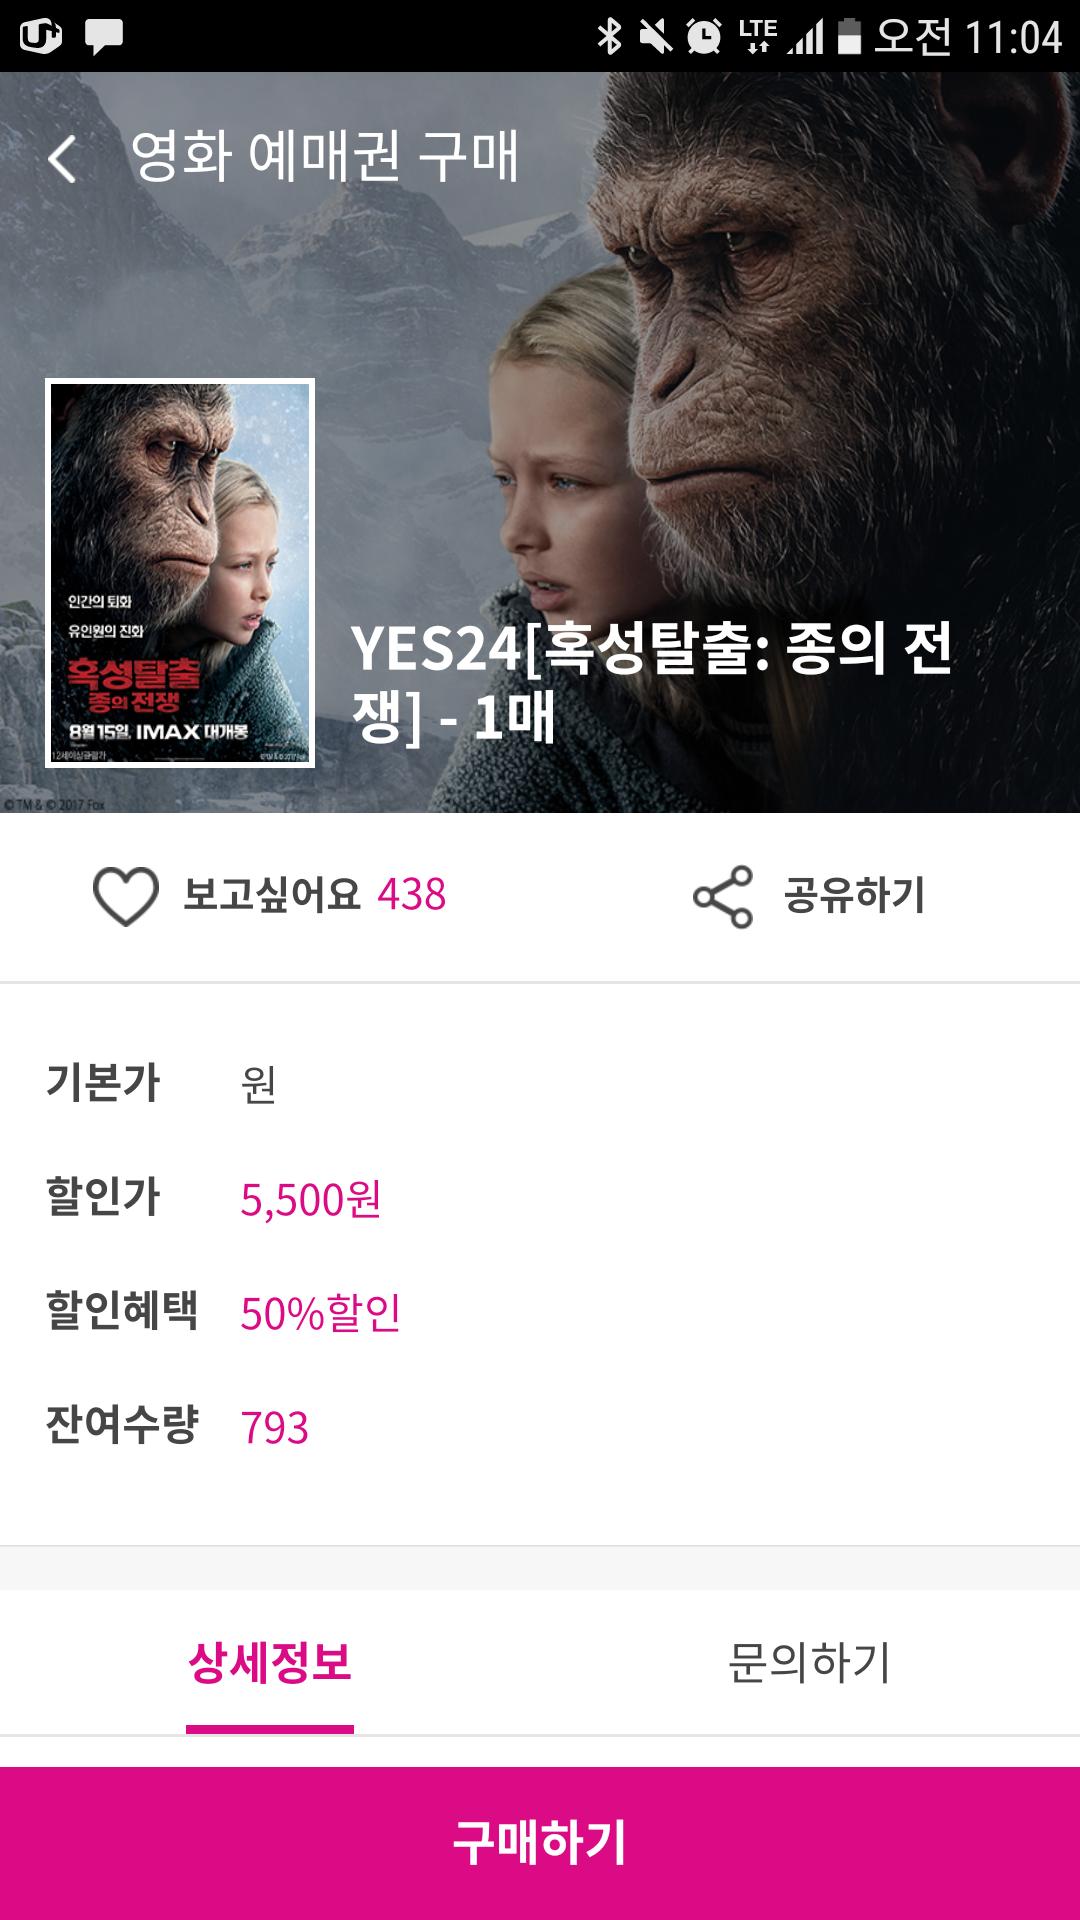Viewport: 1080px width, 1920px height.
Task: Toggle the heart wishlist icon
Action: (126, 895)
